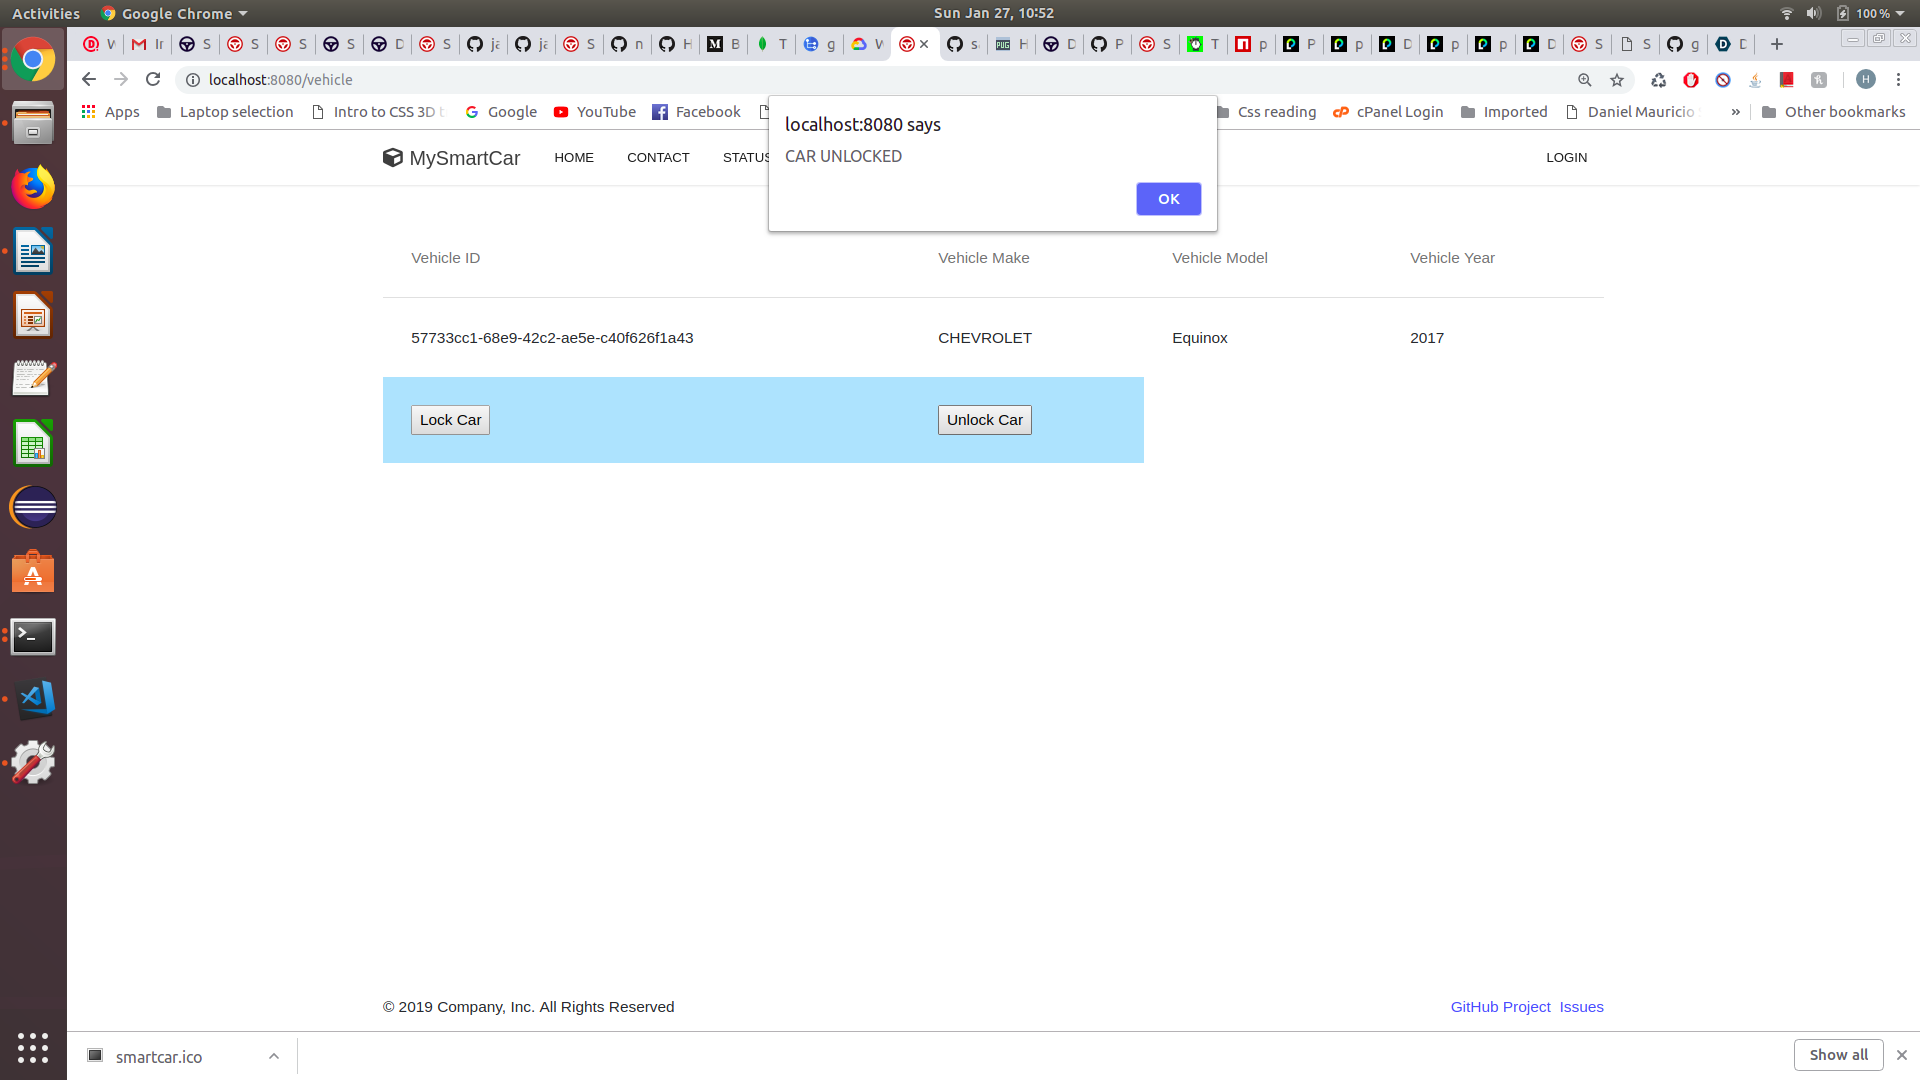Viewport: 1920px width, 1080px height.
Task: Go to the CONTACT nav item
Action: pyautogui.click(x=658, y=158)
